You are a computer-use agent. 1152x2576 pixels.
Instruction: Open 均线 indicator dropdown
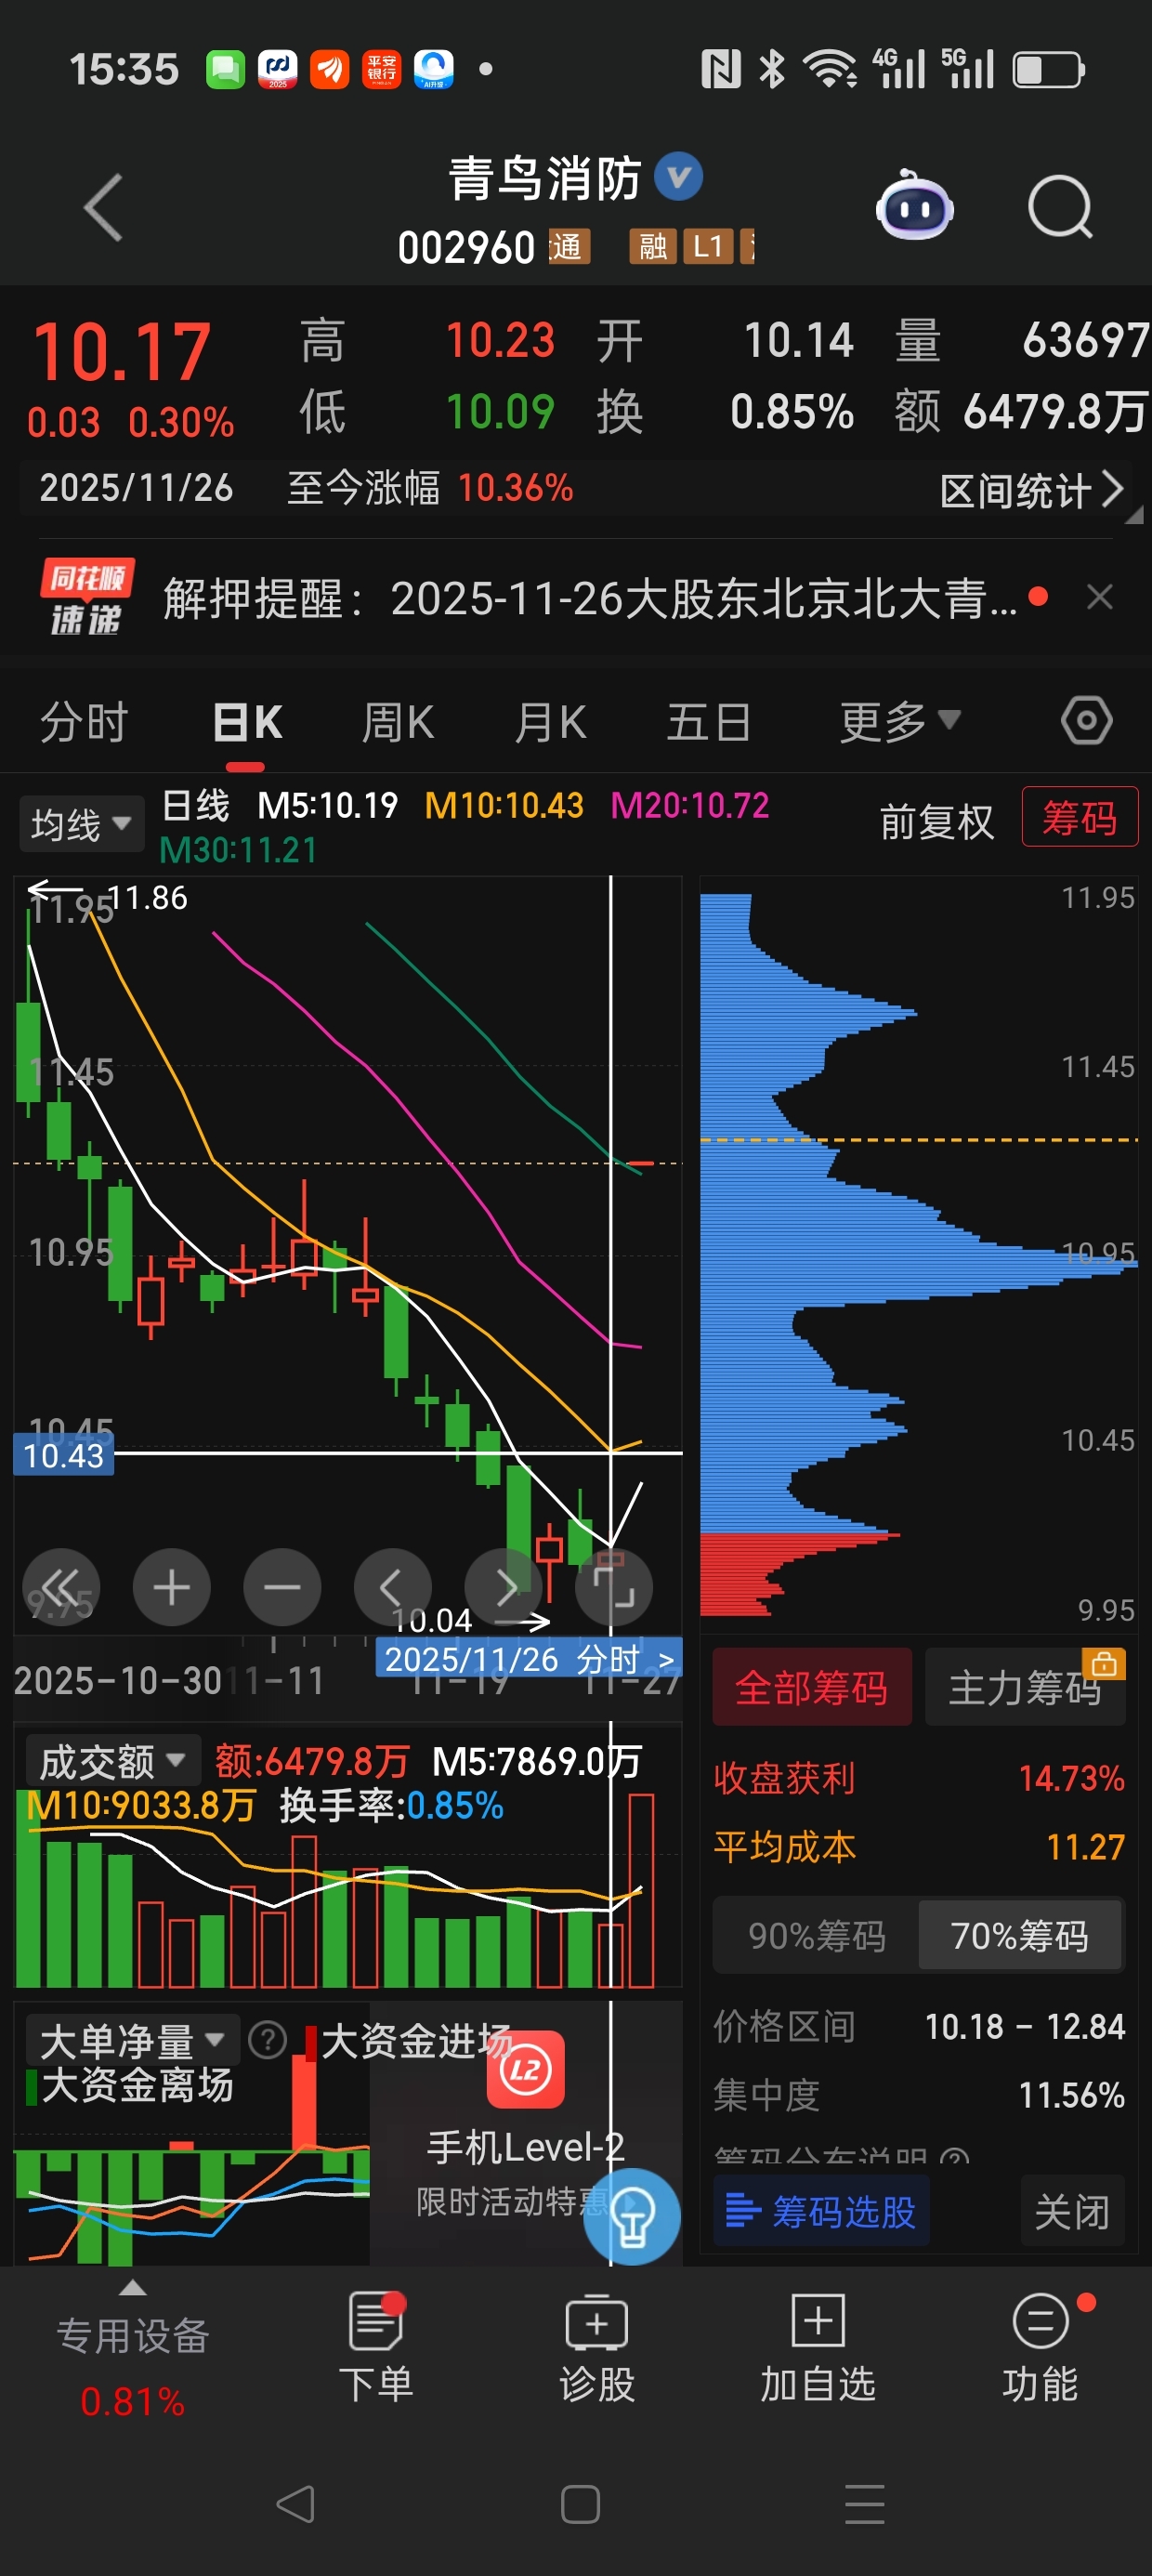(x=80, y=824)
